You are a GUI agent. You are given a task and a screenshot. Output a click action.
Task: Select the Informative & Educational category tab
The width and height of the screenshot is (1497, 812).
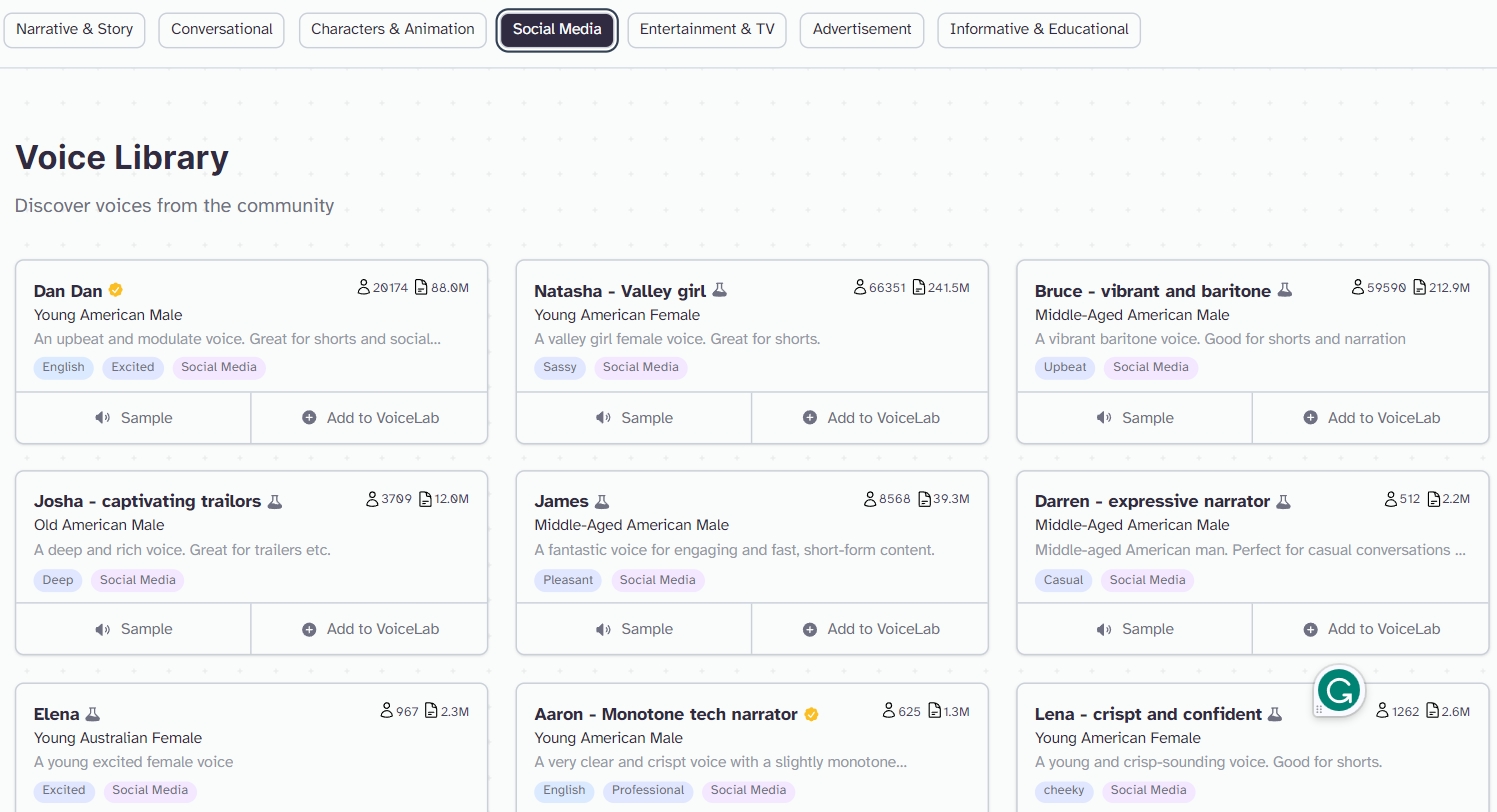1039,29
